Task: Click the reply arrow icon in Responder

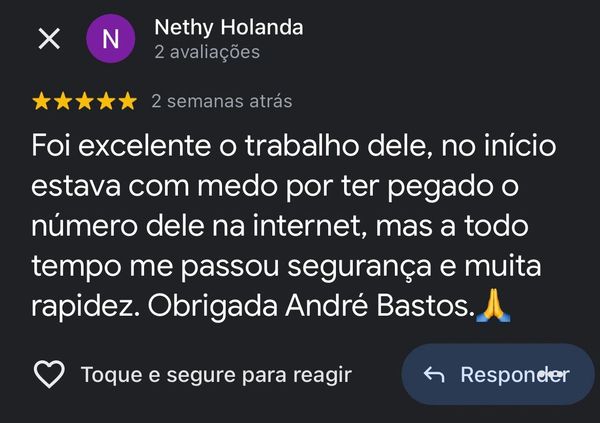Action: 434,375
